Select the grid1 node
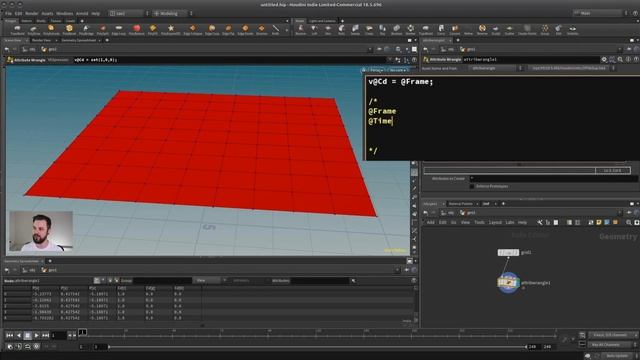Image resolution: width=640 pixels, height=360 pixels. (x=508, y=253)
